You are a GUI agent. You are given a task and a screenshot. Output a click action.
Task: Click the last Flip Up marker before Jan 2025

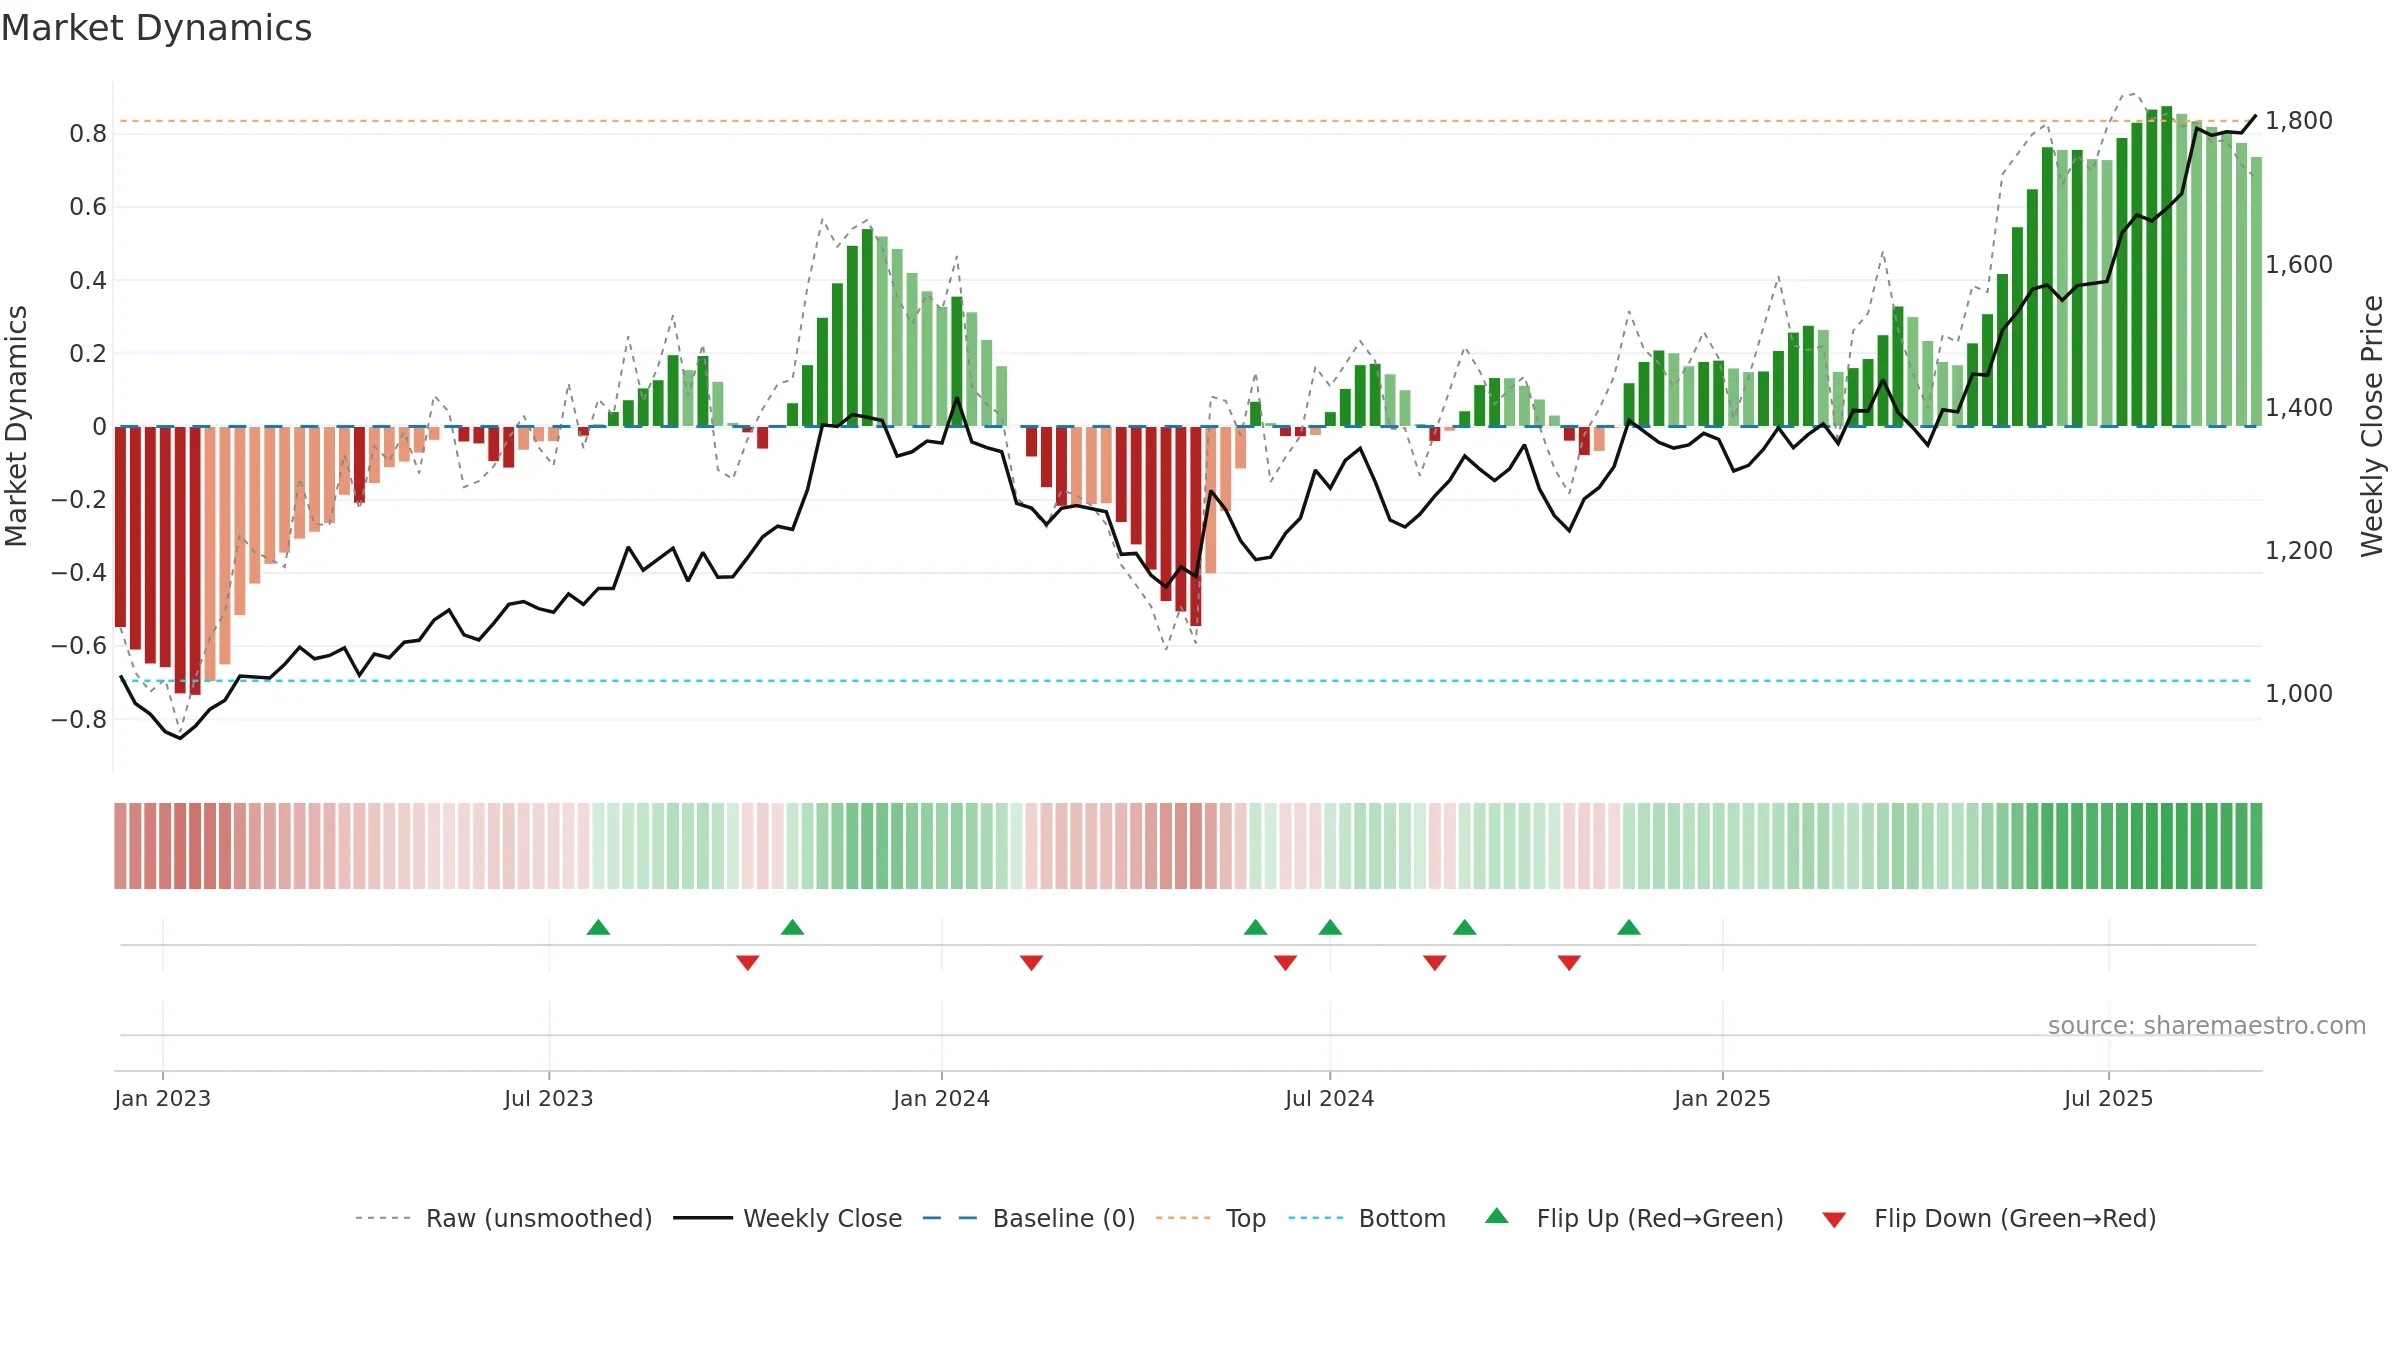click(x=1629, y=927)
